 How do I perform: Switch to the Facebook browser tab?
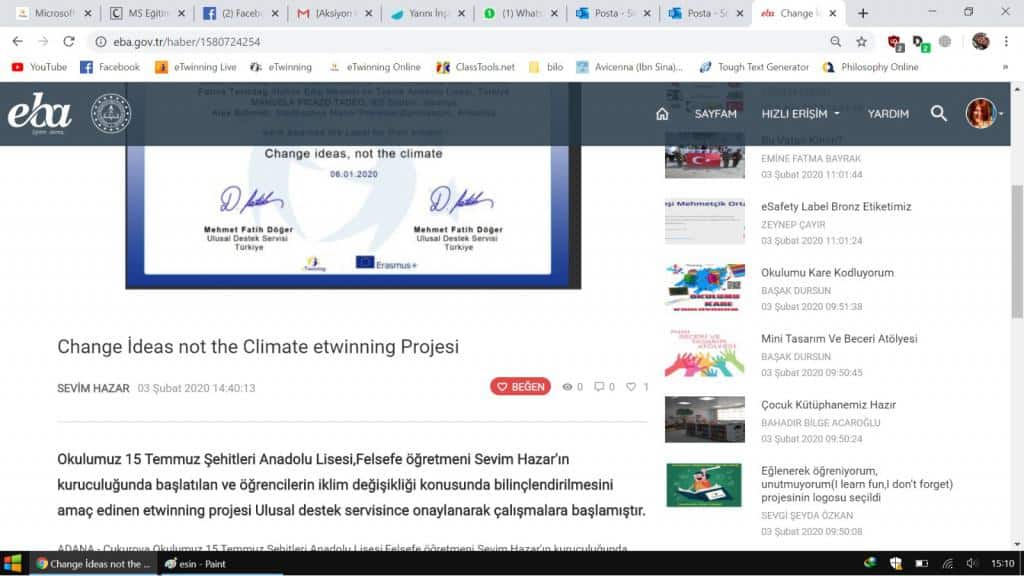(240, 13)
